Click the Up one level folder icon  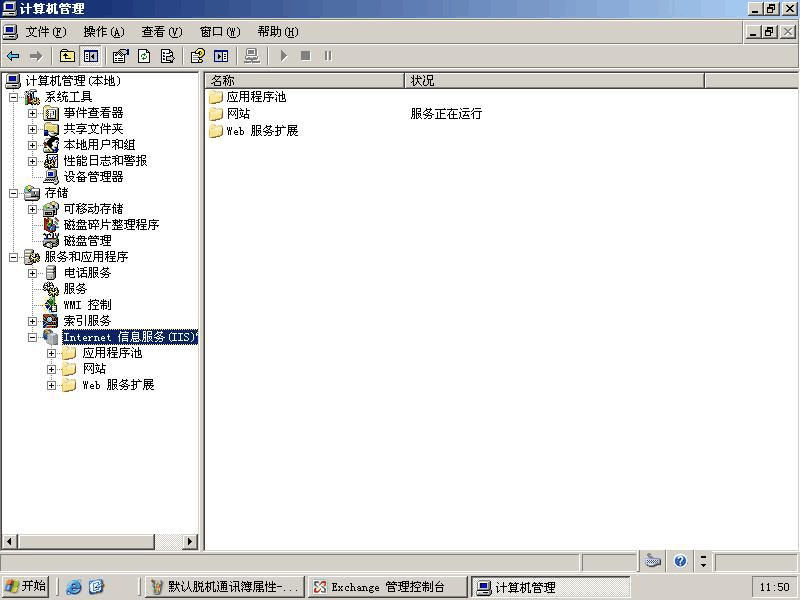[x=67, y=56]
